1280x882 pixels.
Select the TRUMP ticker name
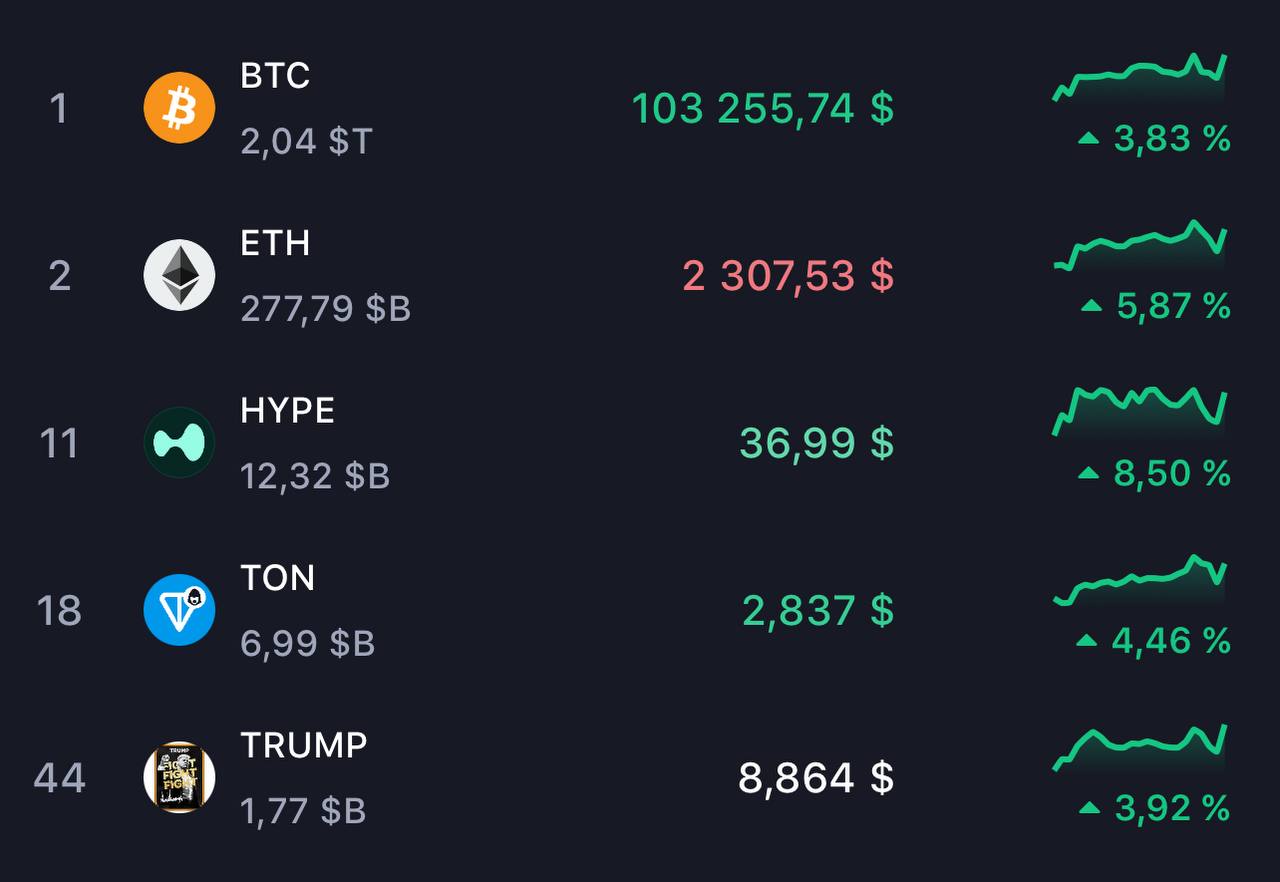pyautogui.click(x=304, y=745)
